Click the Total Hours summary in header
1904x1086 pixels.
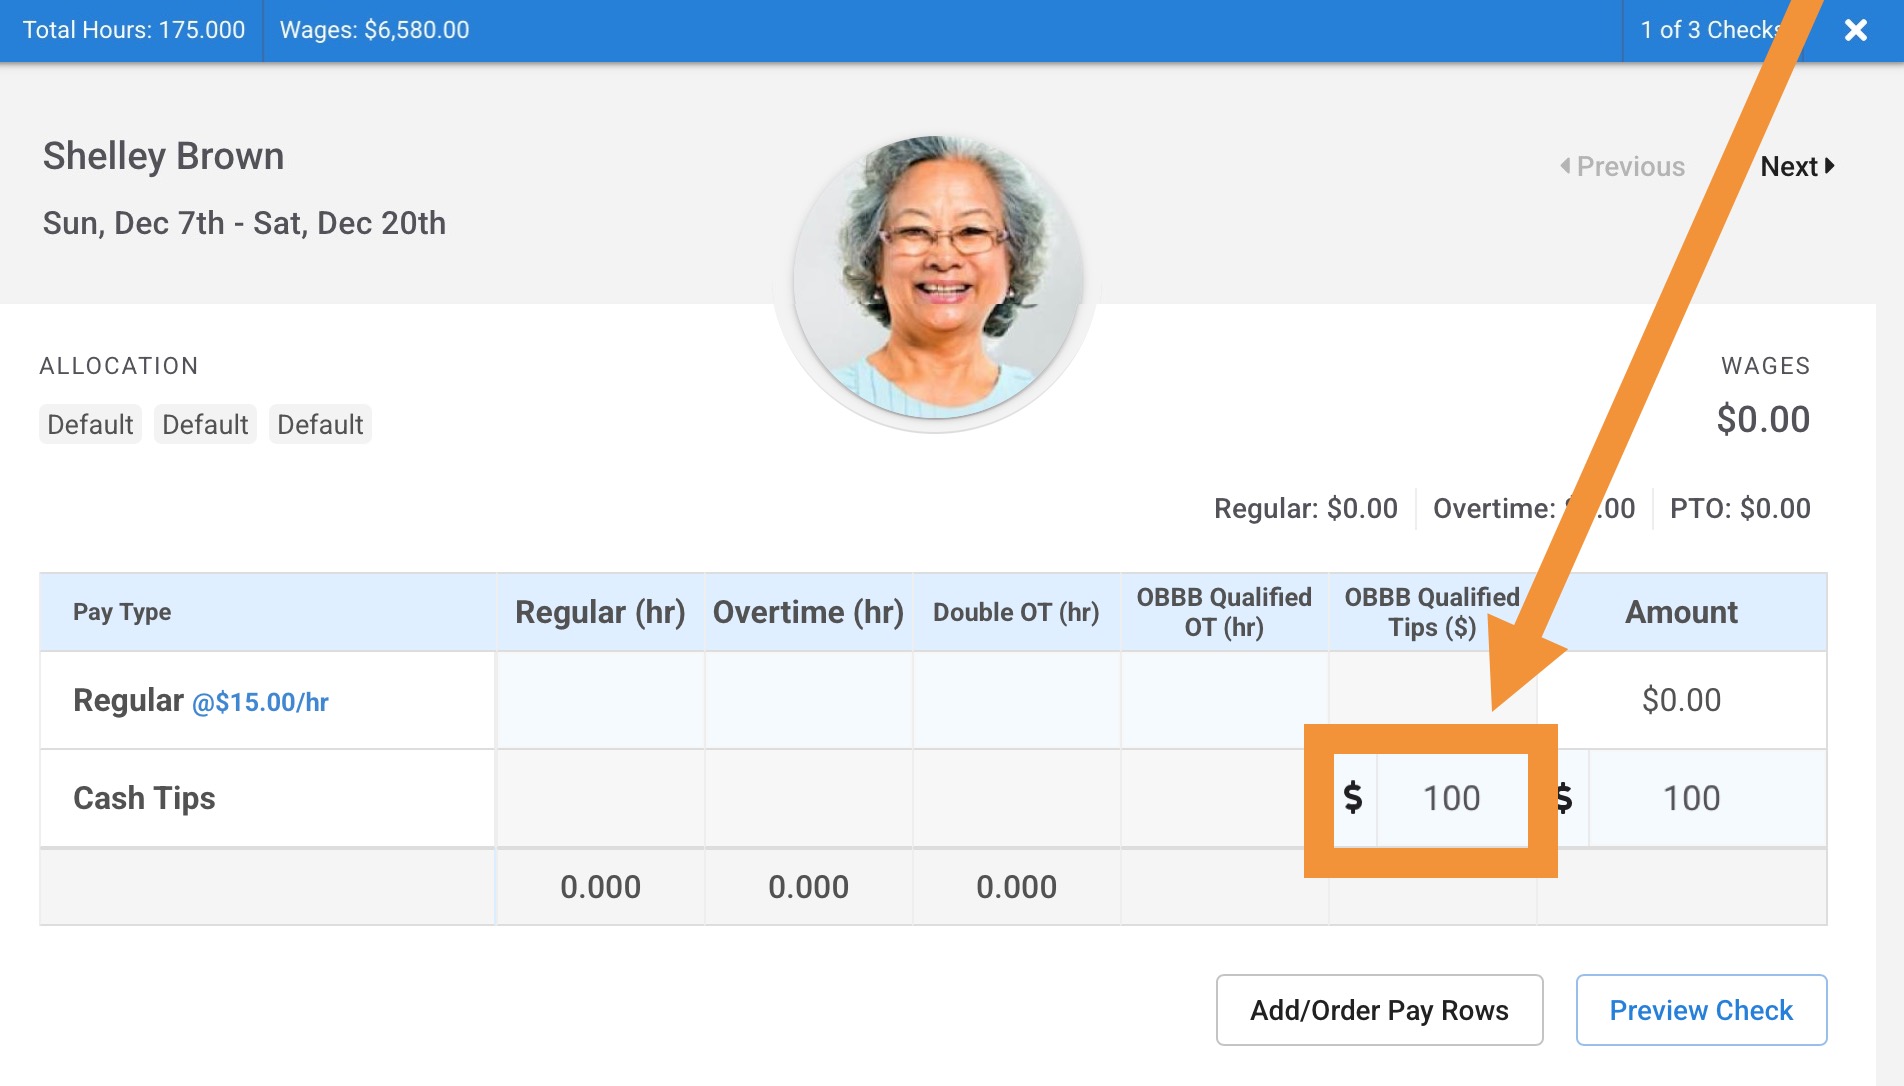tap(133, 30)
